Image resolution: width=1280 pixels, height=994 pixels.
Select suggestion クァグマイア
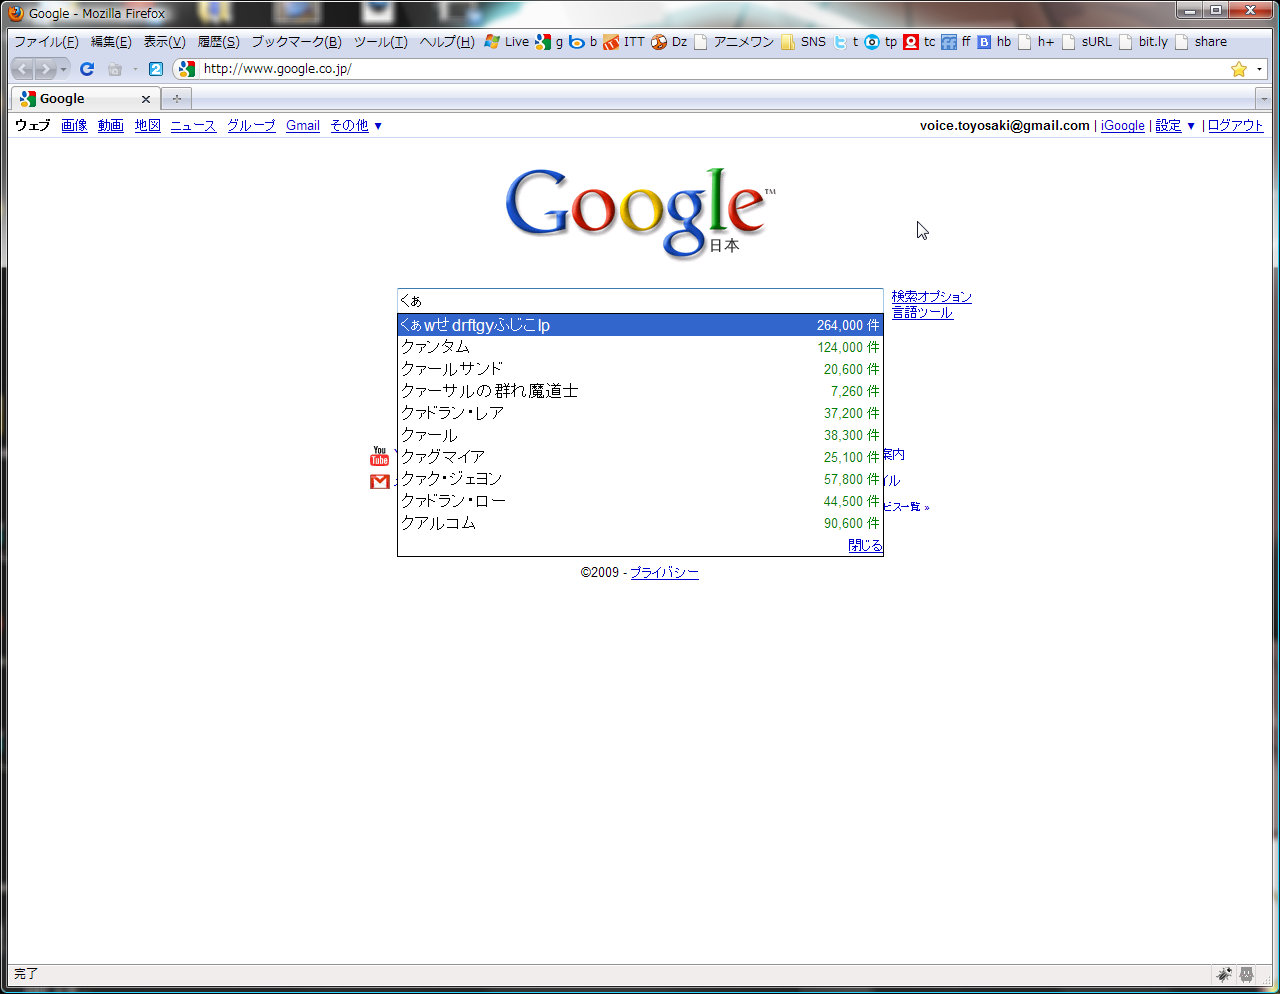(640, 457)
